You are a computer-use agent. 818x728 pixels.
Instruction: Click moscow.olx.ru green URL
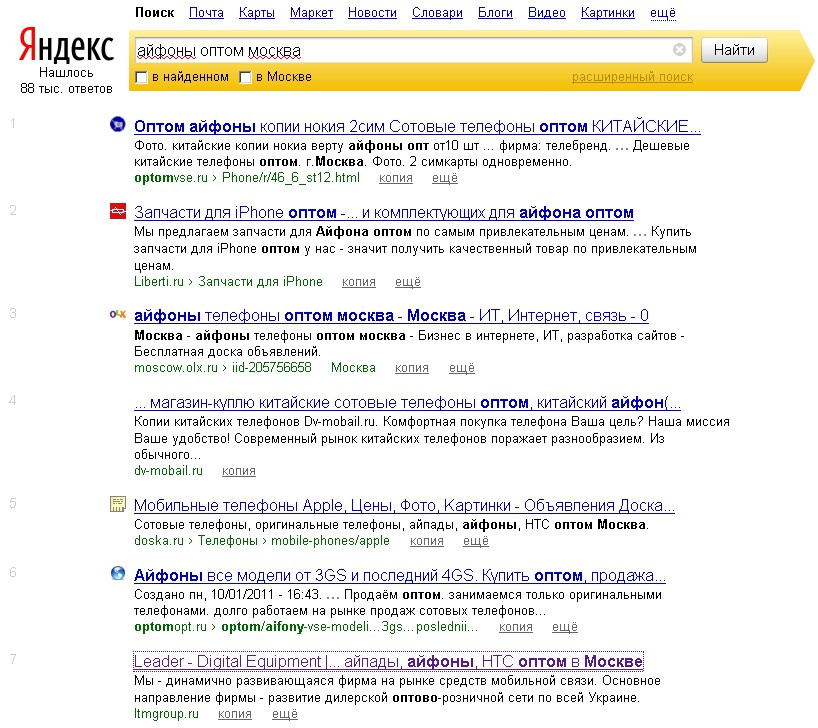pyautogui.click(x=175, y=368)
